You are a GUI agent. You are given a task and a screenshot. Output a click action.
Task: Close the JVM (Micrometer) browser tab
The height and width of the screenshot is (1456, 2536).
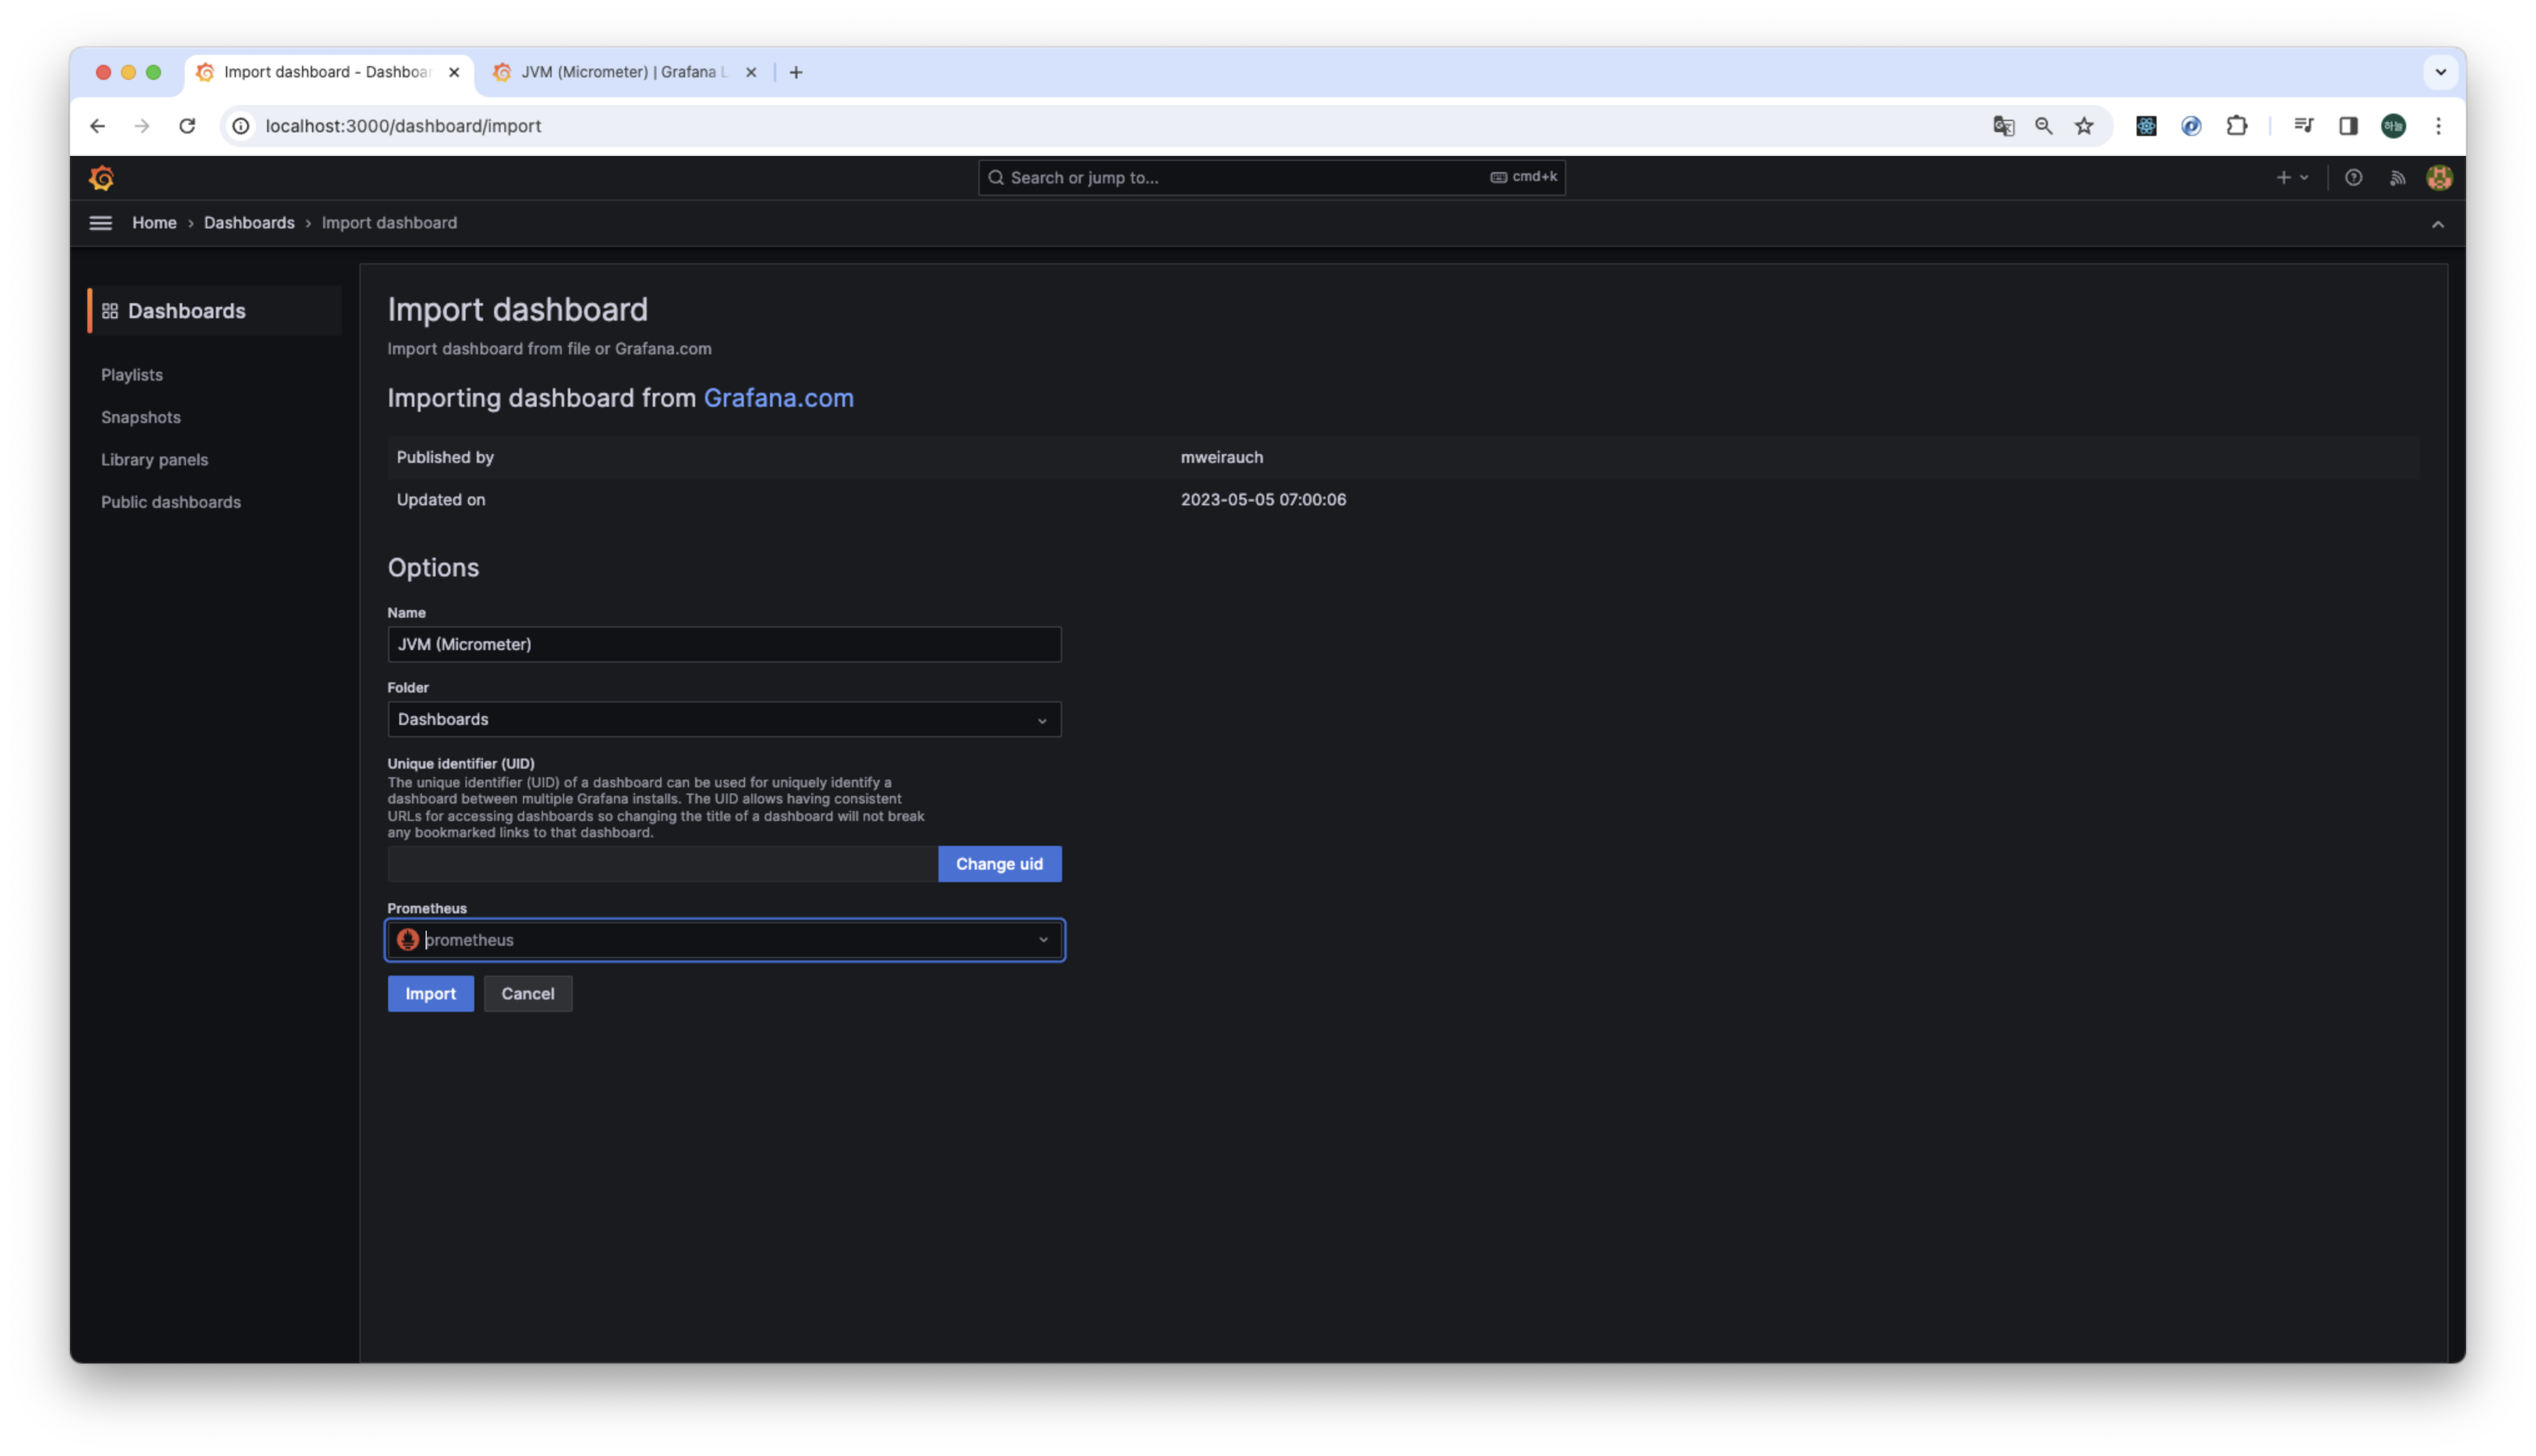(x=751, y=72)
